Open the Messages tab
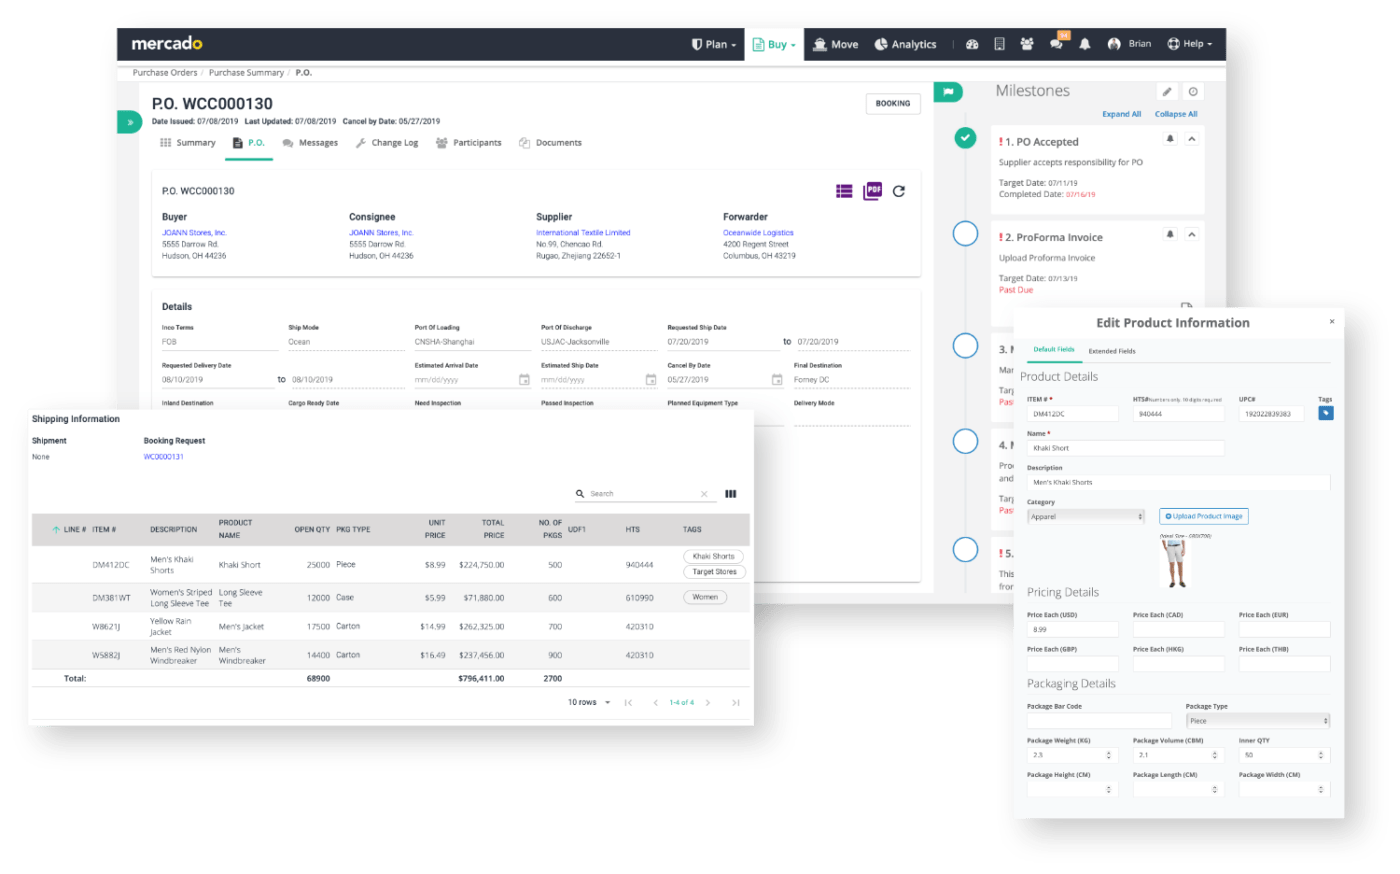1400x874 pixels. (x=310, y=143)
